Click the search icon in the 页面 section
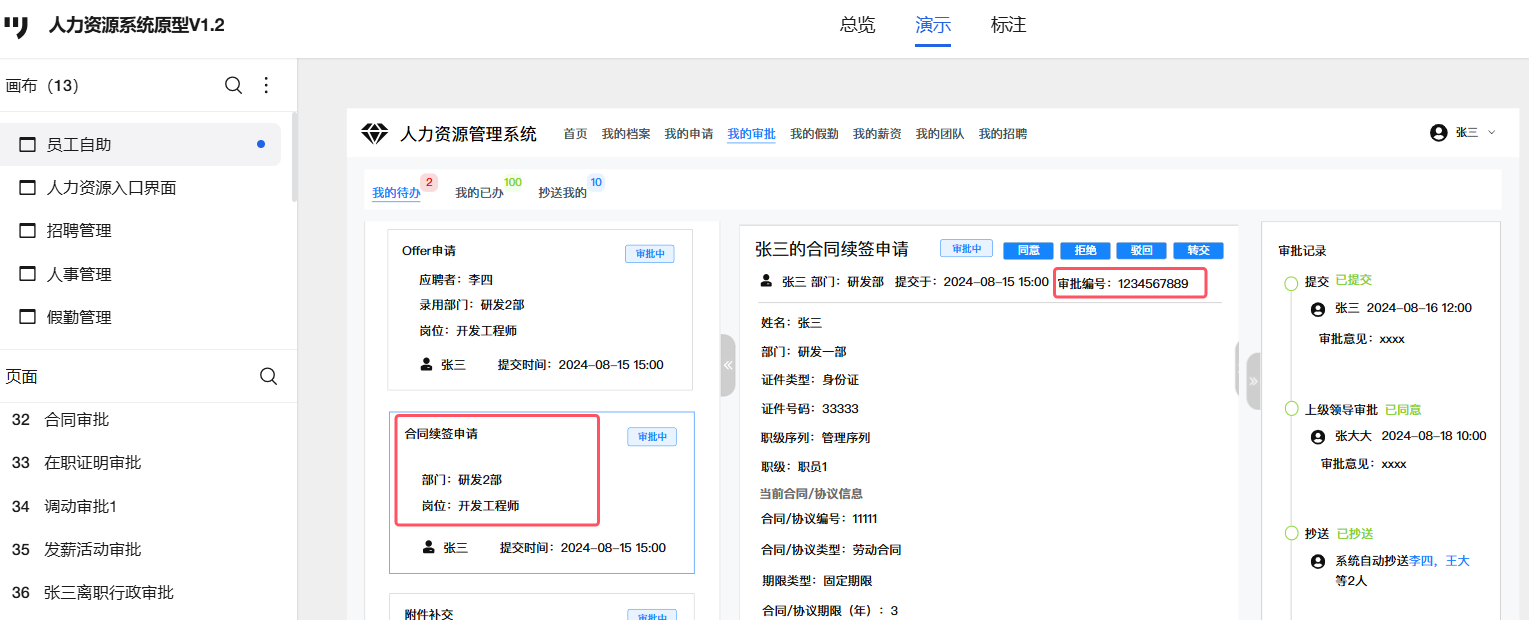The width and height of the screenshot is (1529, 620). tap(268, 376)
